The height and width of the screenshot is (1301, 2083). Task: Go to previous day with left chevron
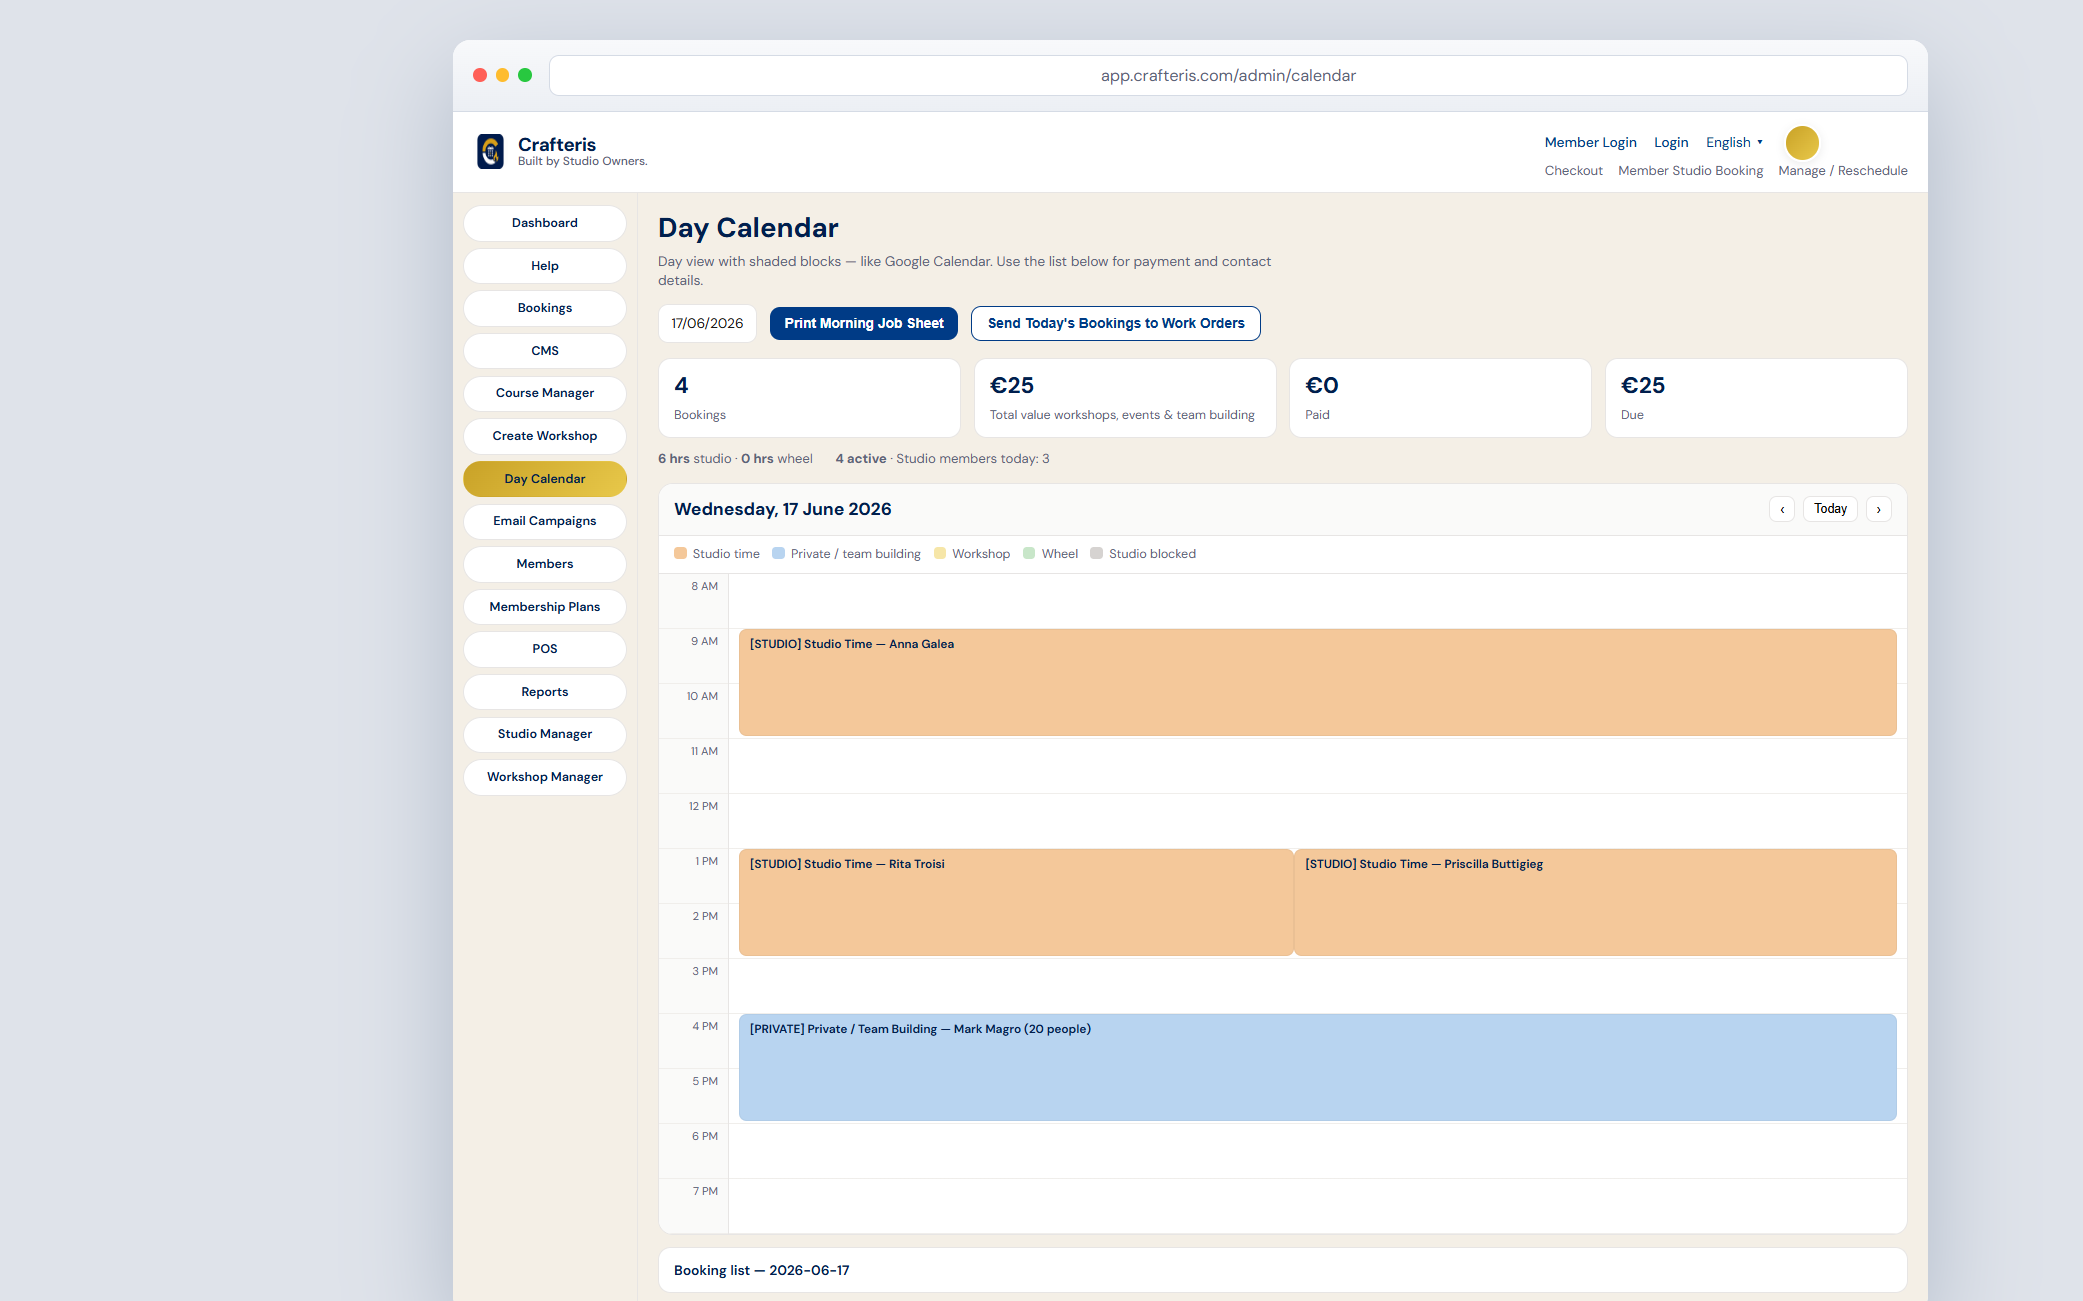[1782, 509]
